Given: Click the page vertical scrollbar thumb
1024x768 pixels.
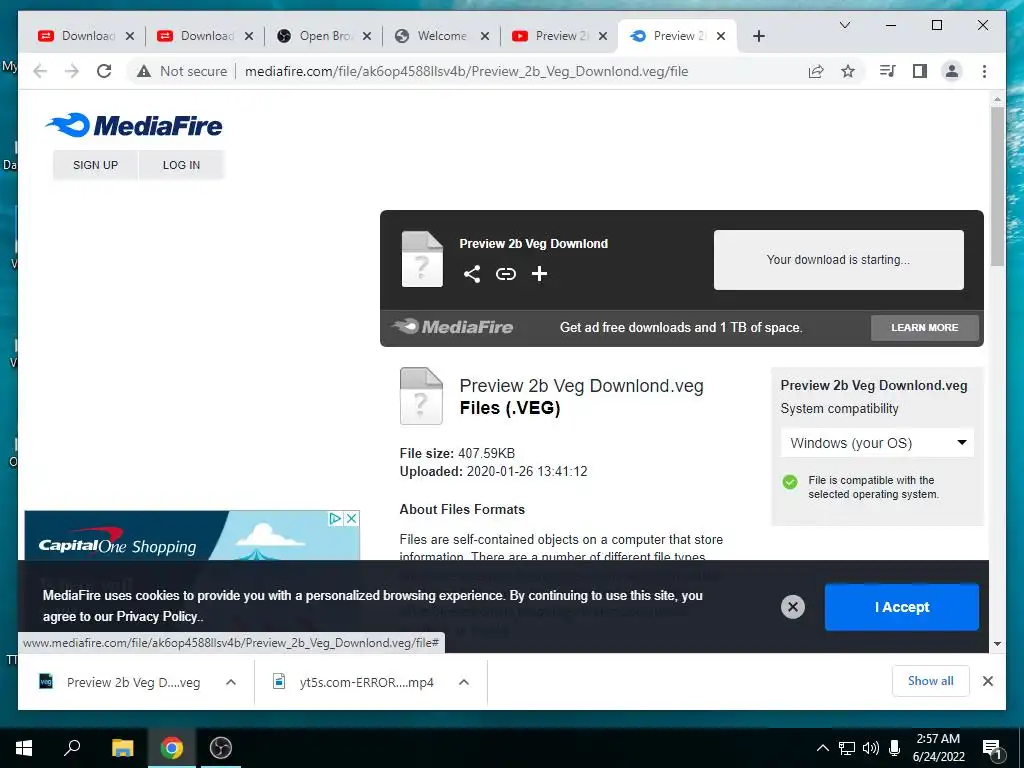Looking at the screenshot, I should 997,186.
